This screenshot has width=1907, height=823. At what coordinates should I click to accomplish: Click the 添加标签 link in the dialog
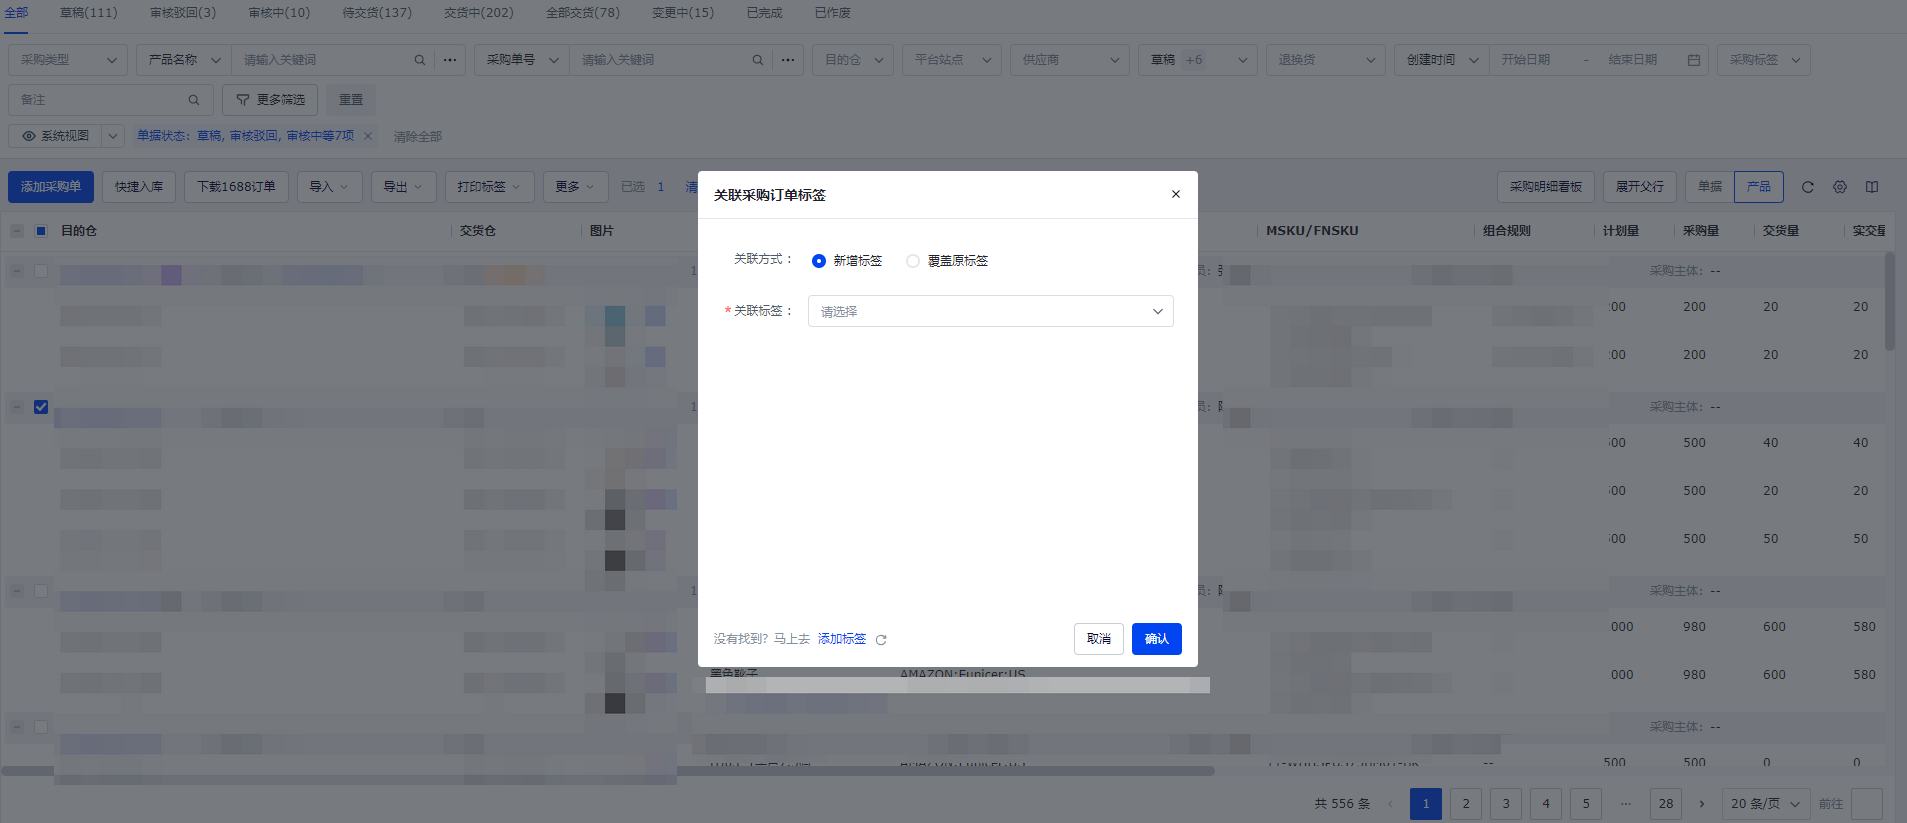point(842,639)
